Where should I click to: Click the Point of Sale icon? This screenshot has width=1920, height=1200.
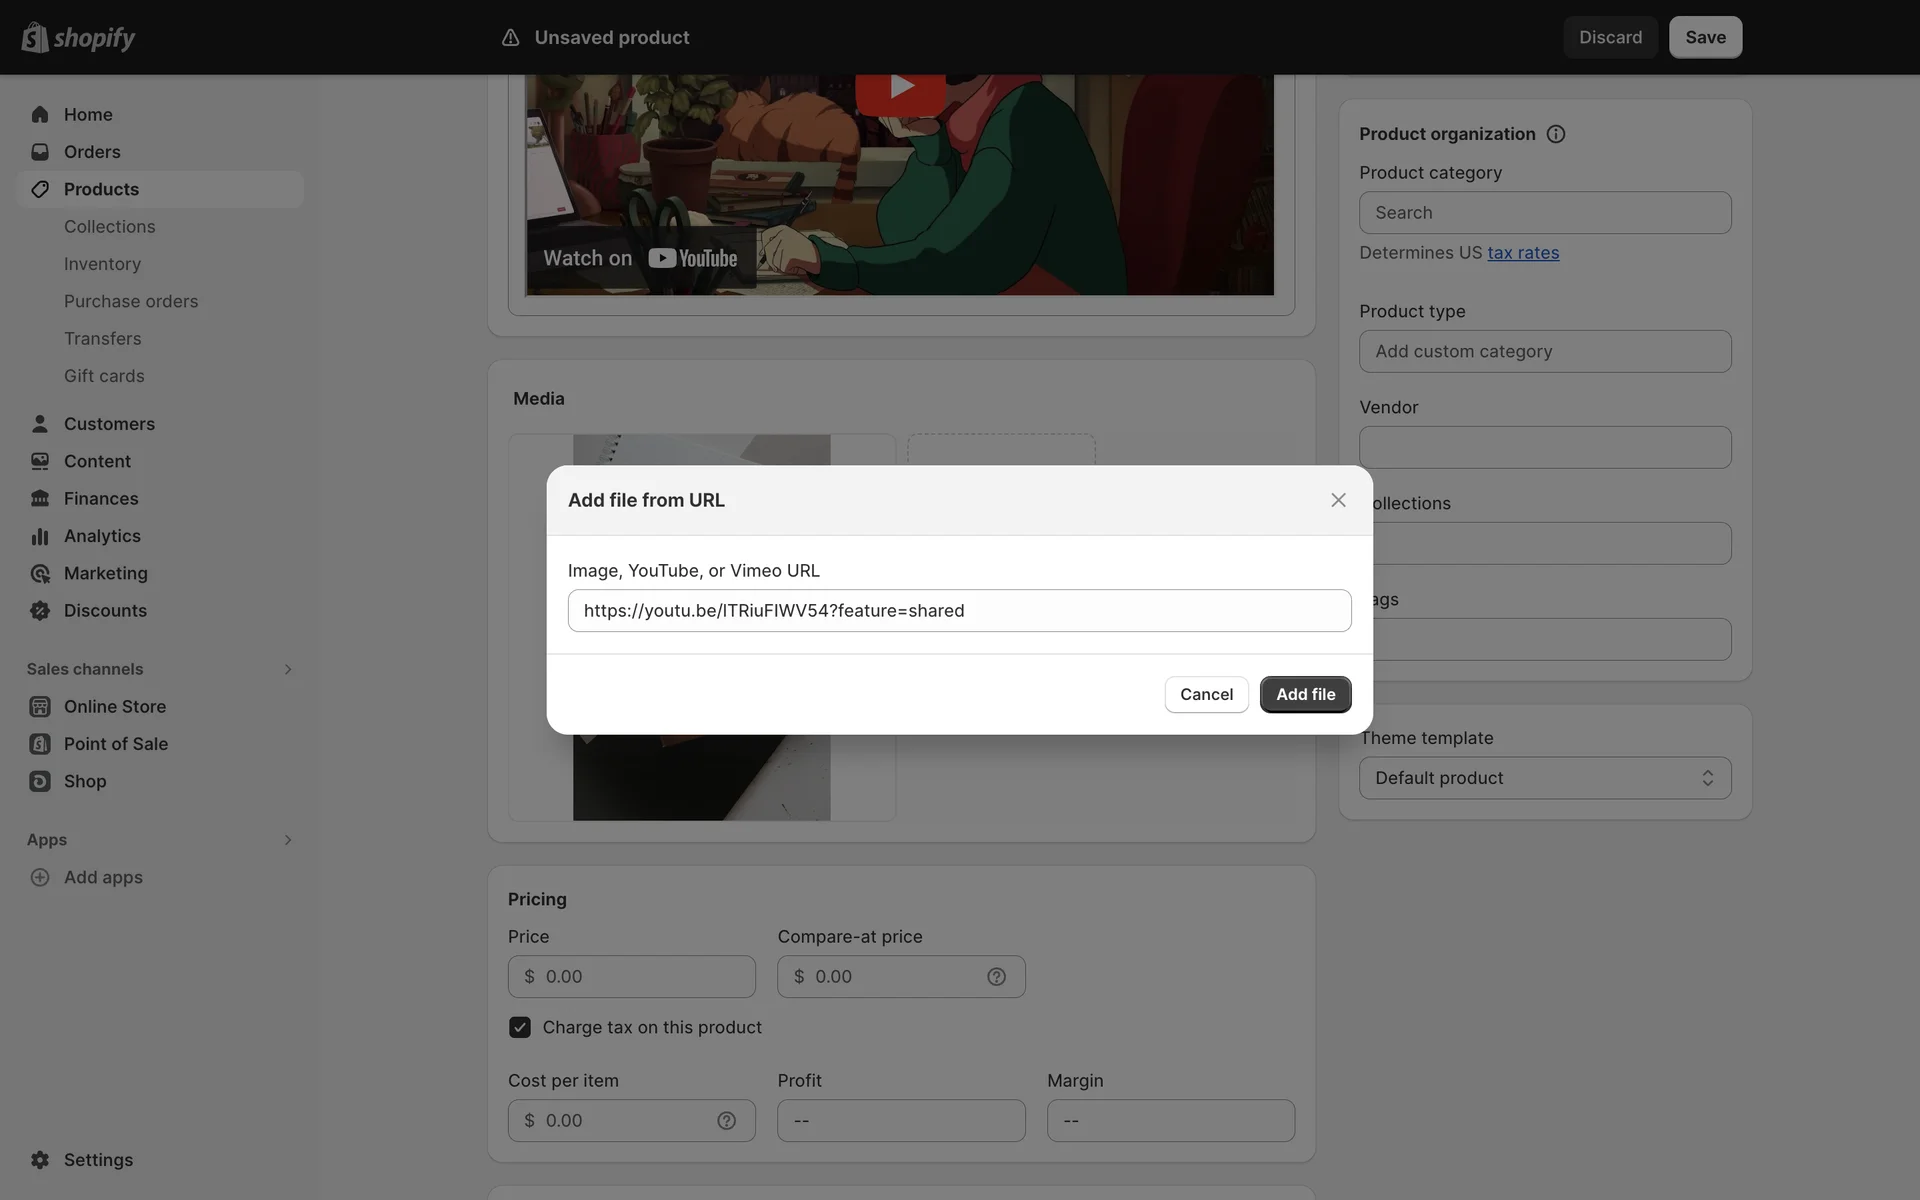[40, 744]
